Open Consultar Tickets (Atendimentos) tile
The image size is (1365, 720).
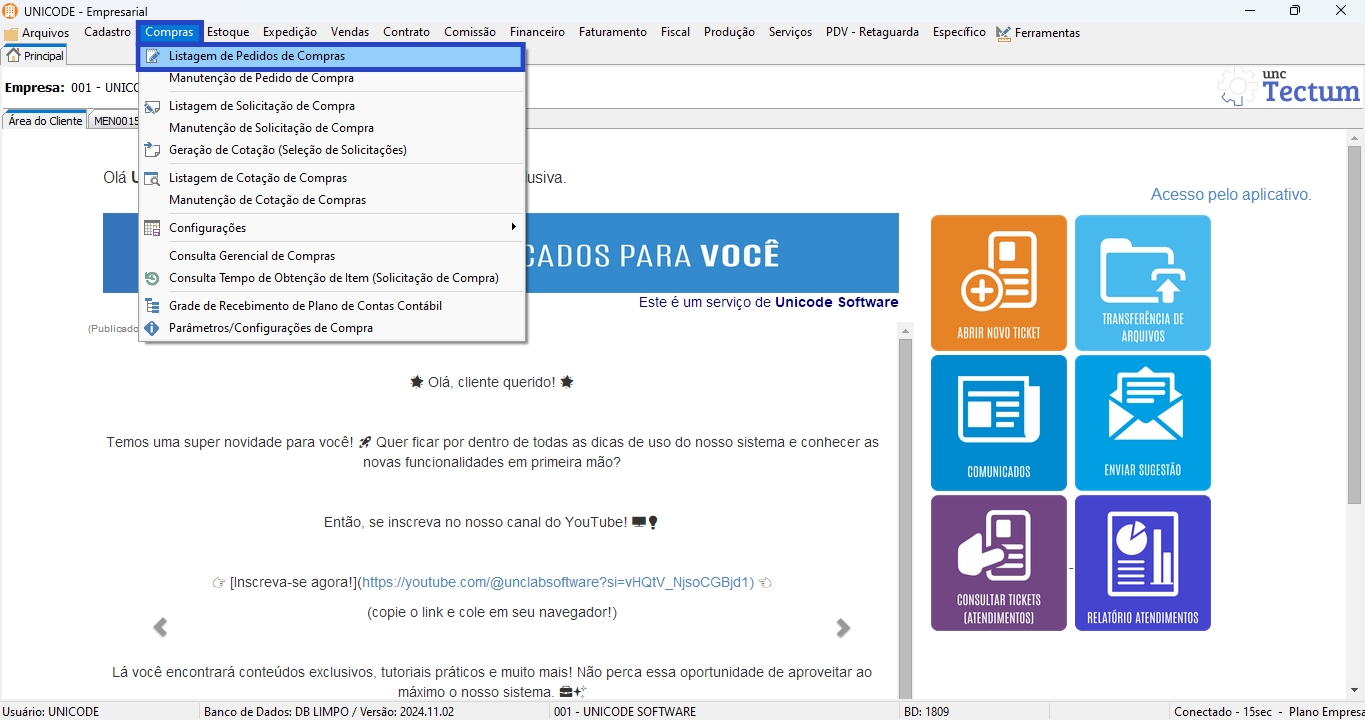pyautogui.click(x=998, y=563)
